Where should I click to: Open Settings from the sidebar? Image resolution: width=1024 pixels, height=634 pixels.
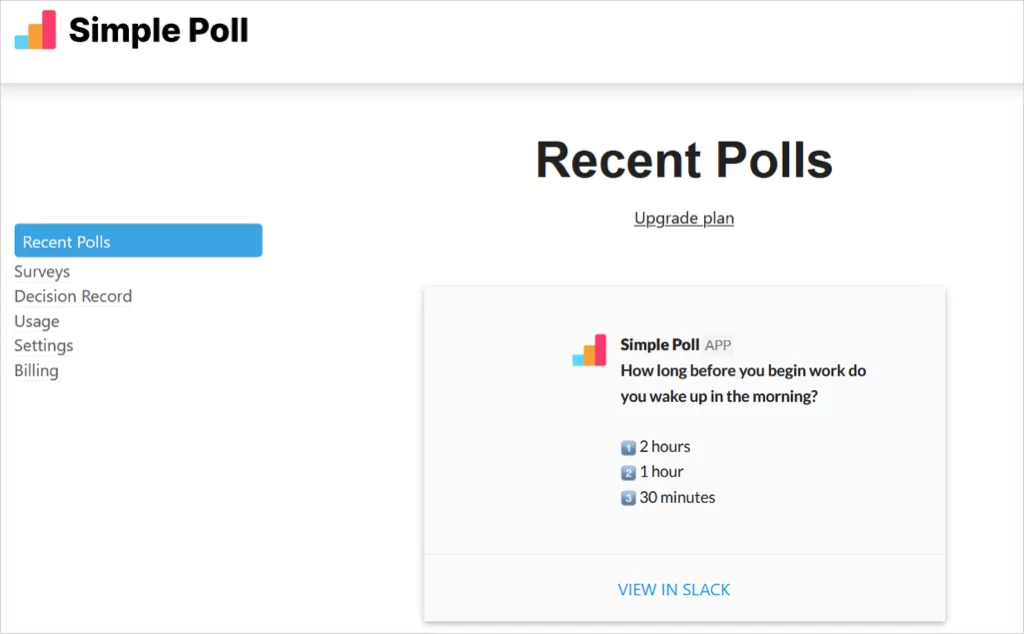click(44, 345)
